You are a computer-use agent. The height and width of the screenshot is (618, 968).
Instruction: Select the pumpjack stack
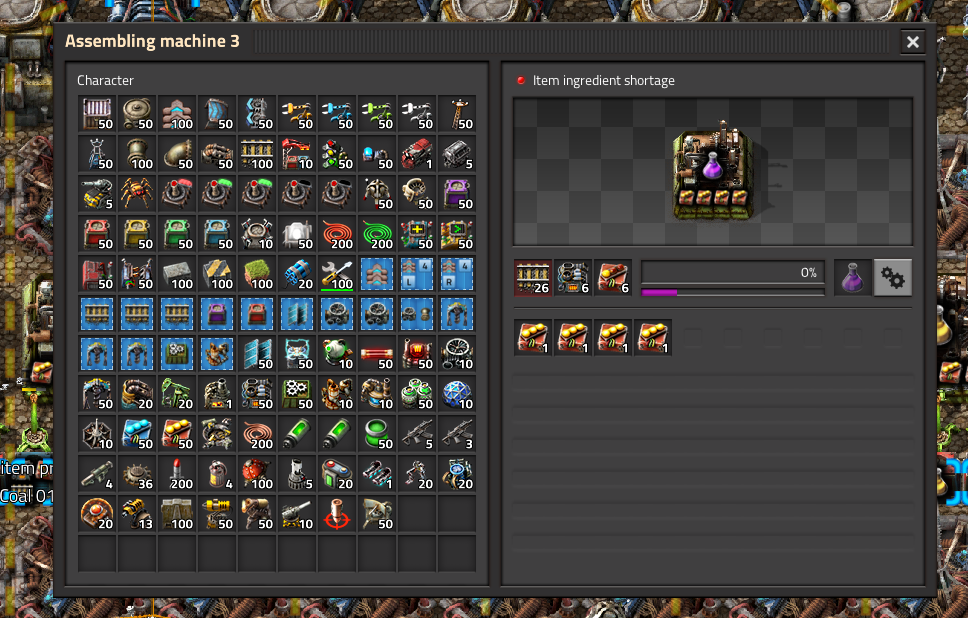(177, 394)
